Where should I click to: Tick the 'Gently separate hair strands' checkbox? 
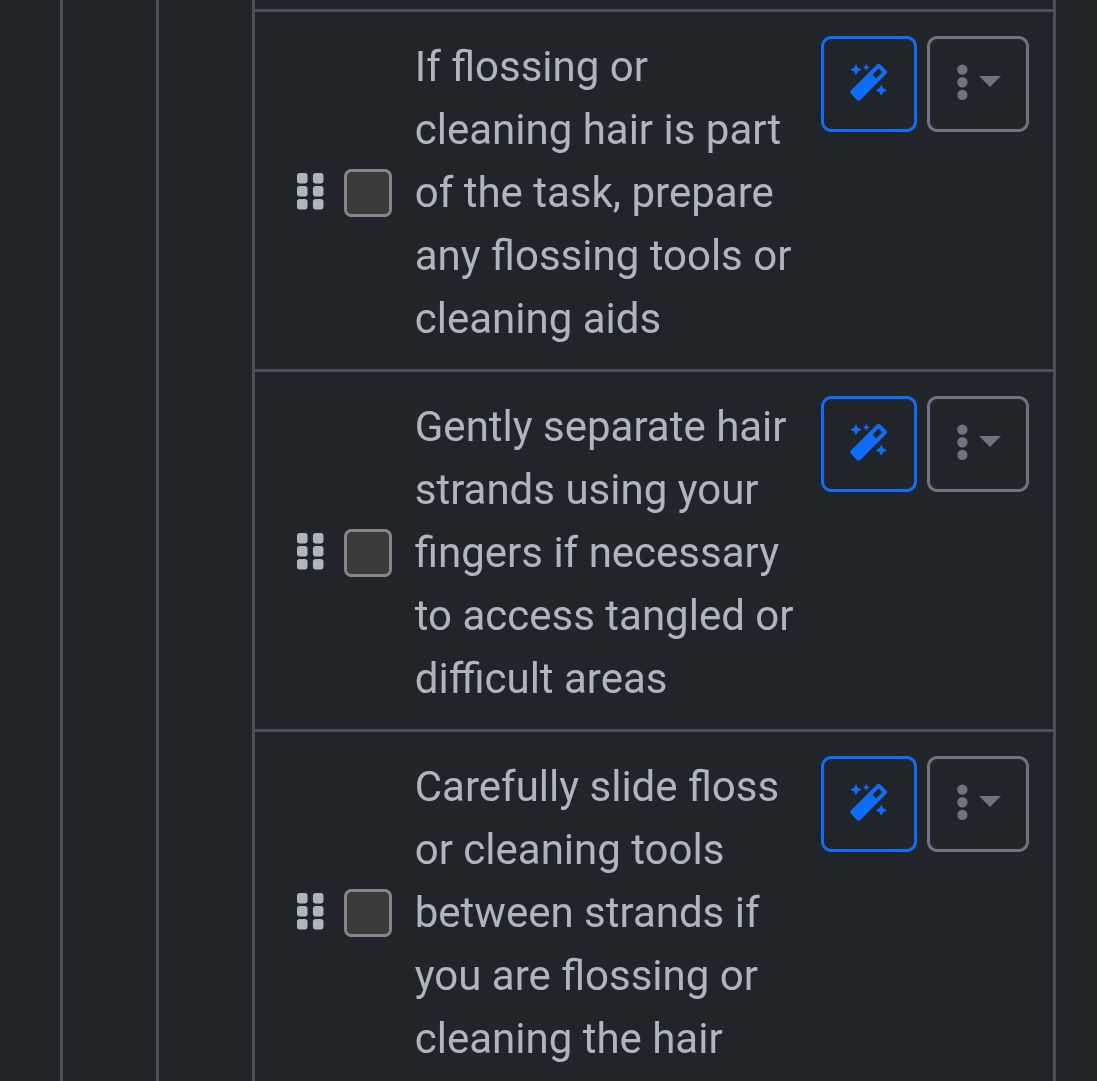coord(368,553)
